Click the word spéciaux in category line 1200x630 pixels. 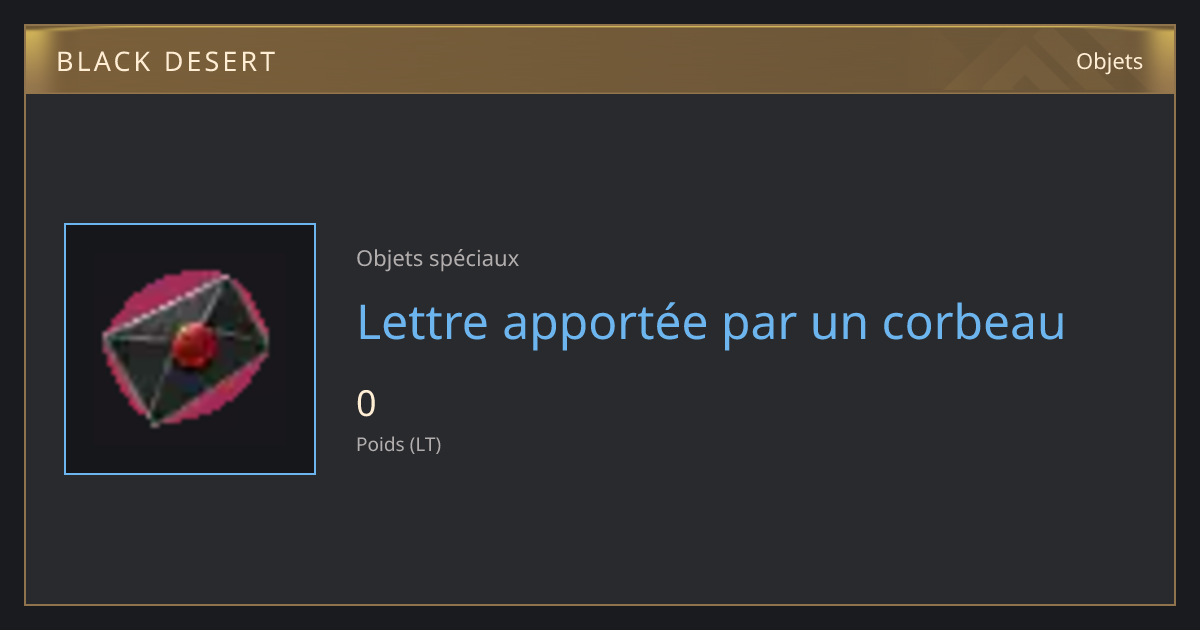473,259
